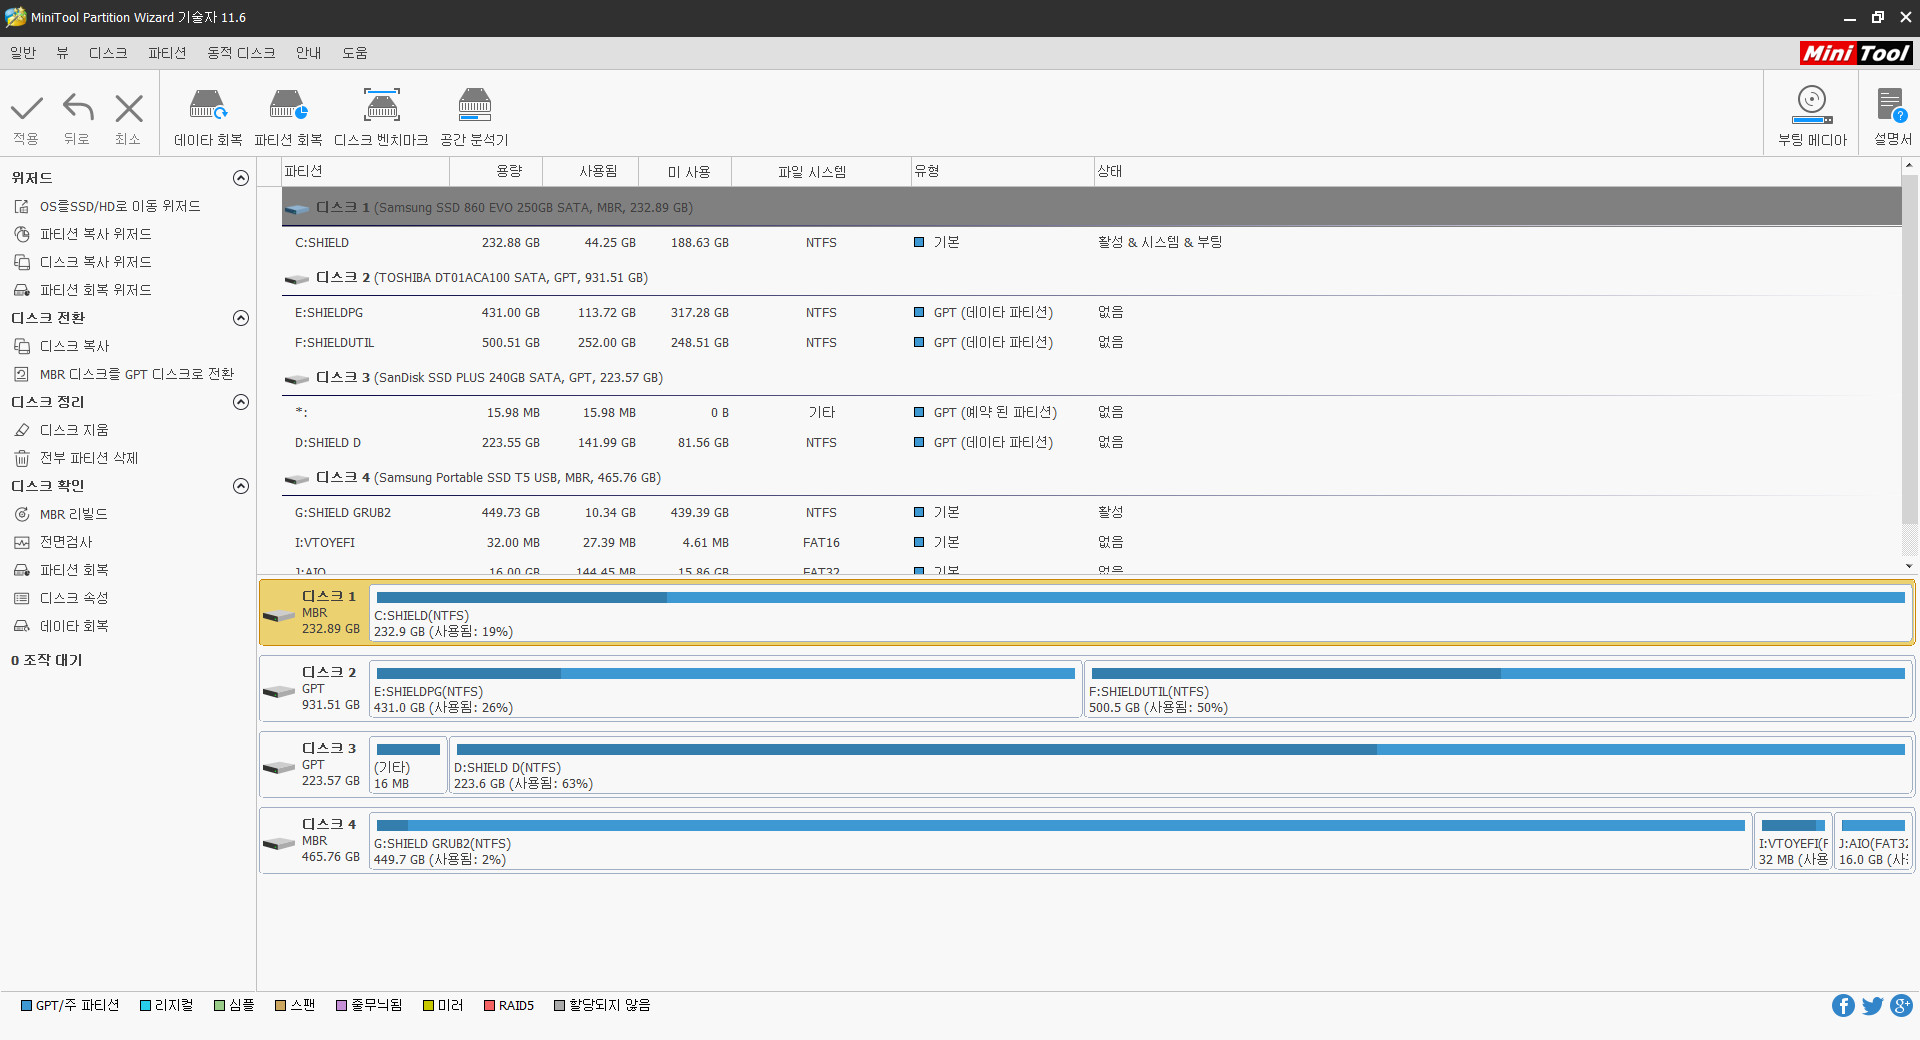Viewport: 1920px width, 1040px height.
Task: Open the Google Plus share icon
Action: pos(1902,1006)
